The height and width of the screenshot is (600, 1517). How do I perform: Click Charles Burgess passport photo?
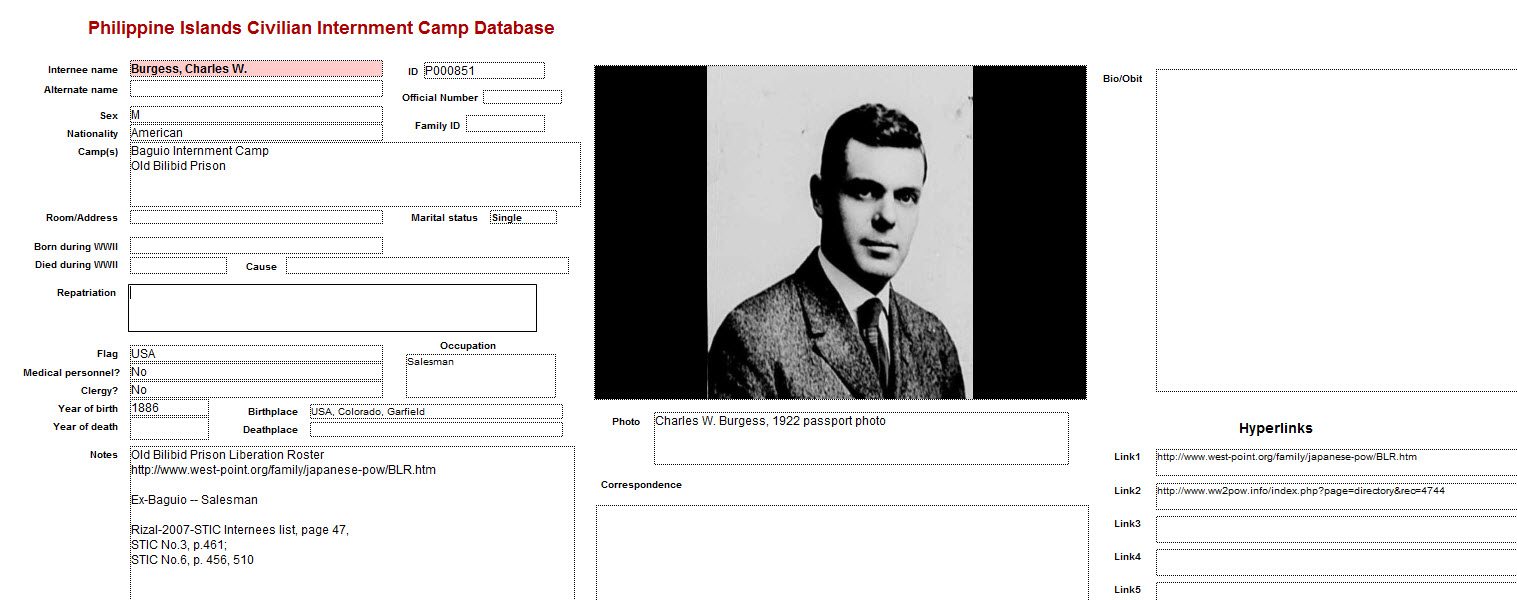840,233
